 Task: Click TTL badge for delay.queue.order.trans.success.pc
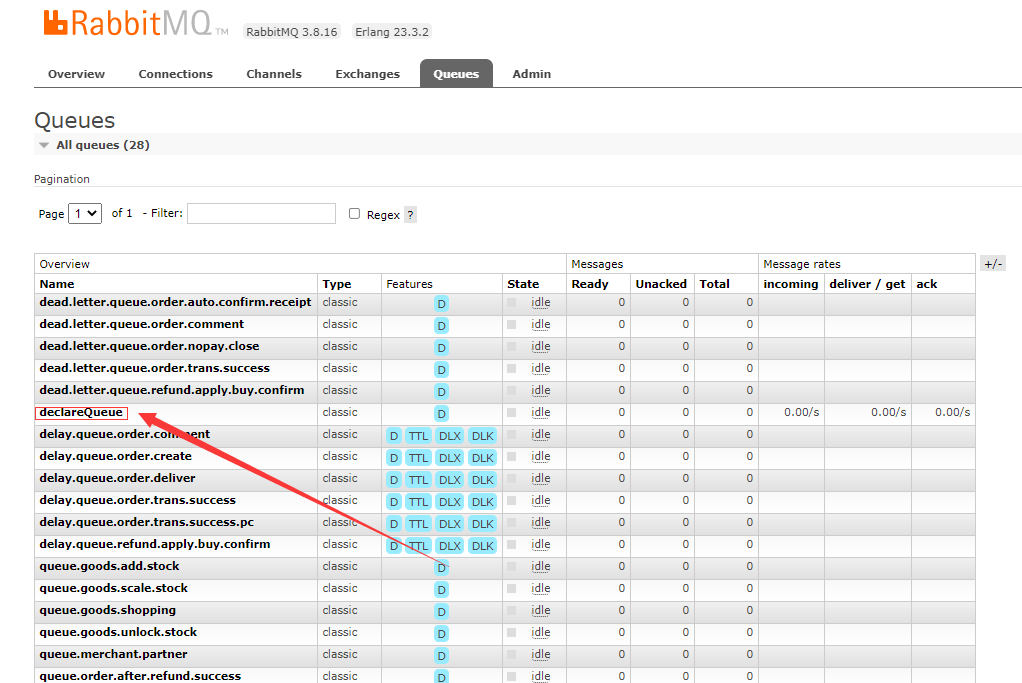point(418,524)
